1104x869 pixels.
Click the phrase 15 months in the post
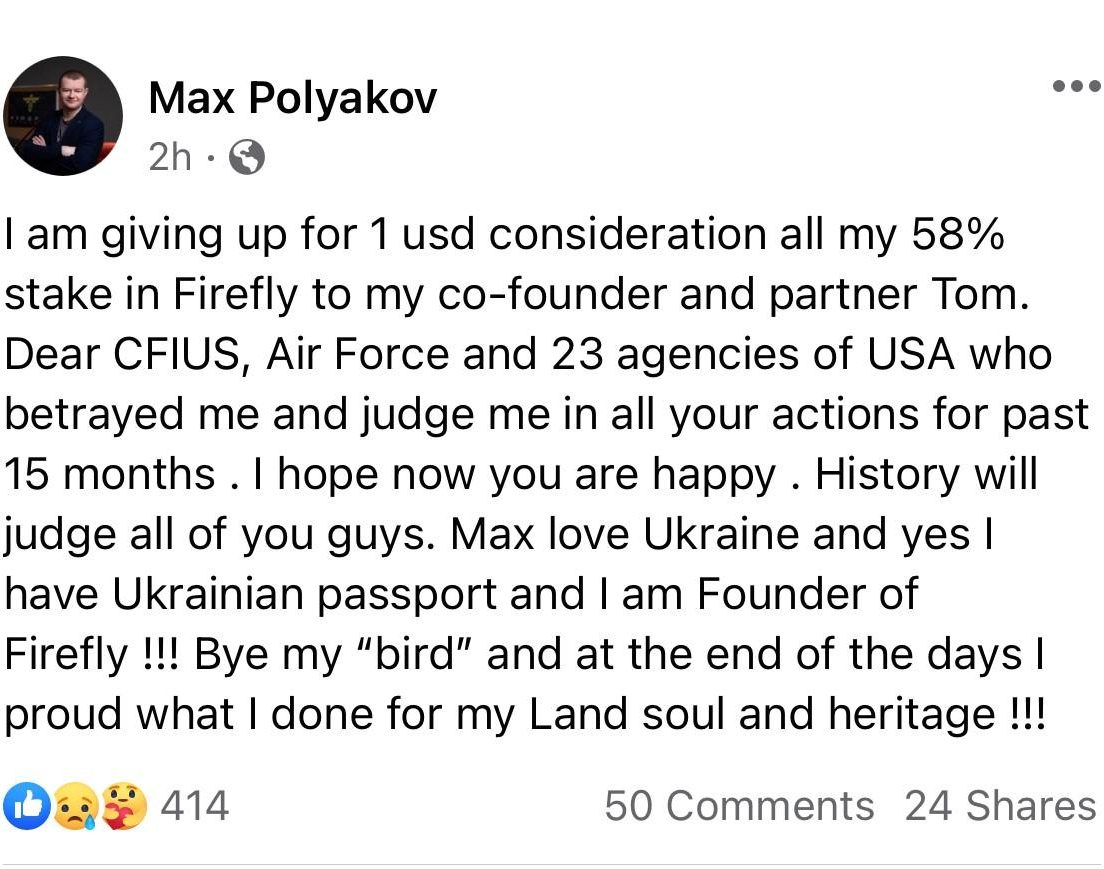110,474
